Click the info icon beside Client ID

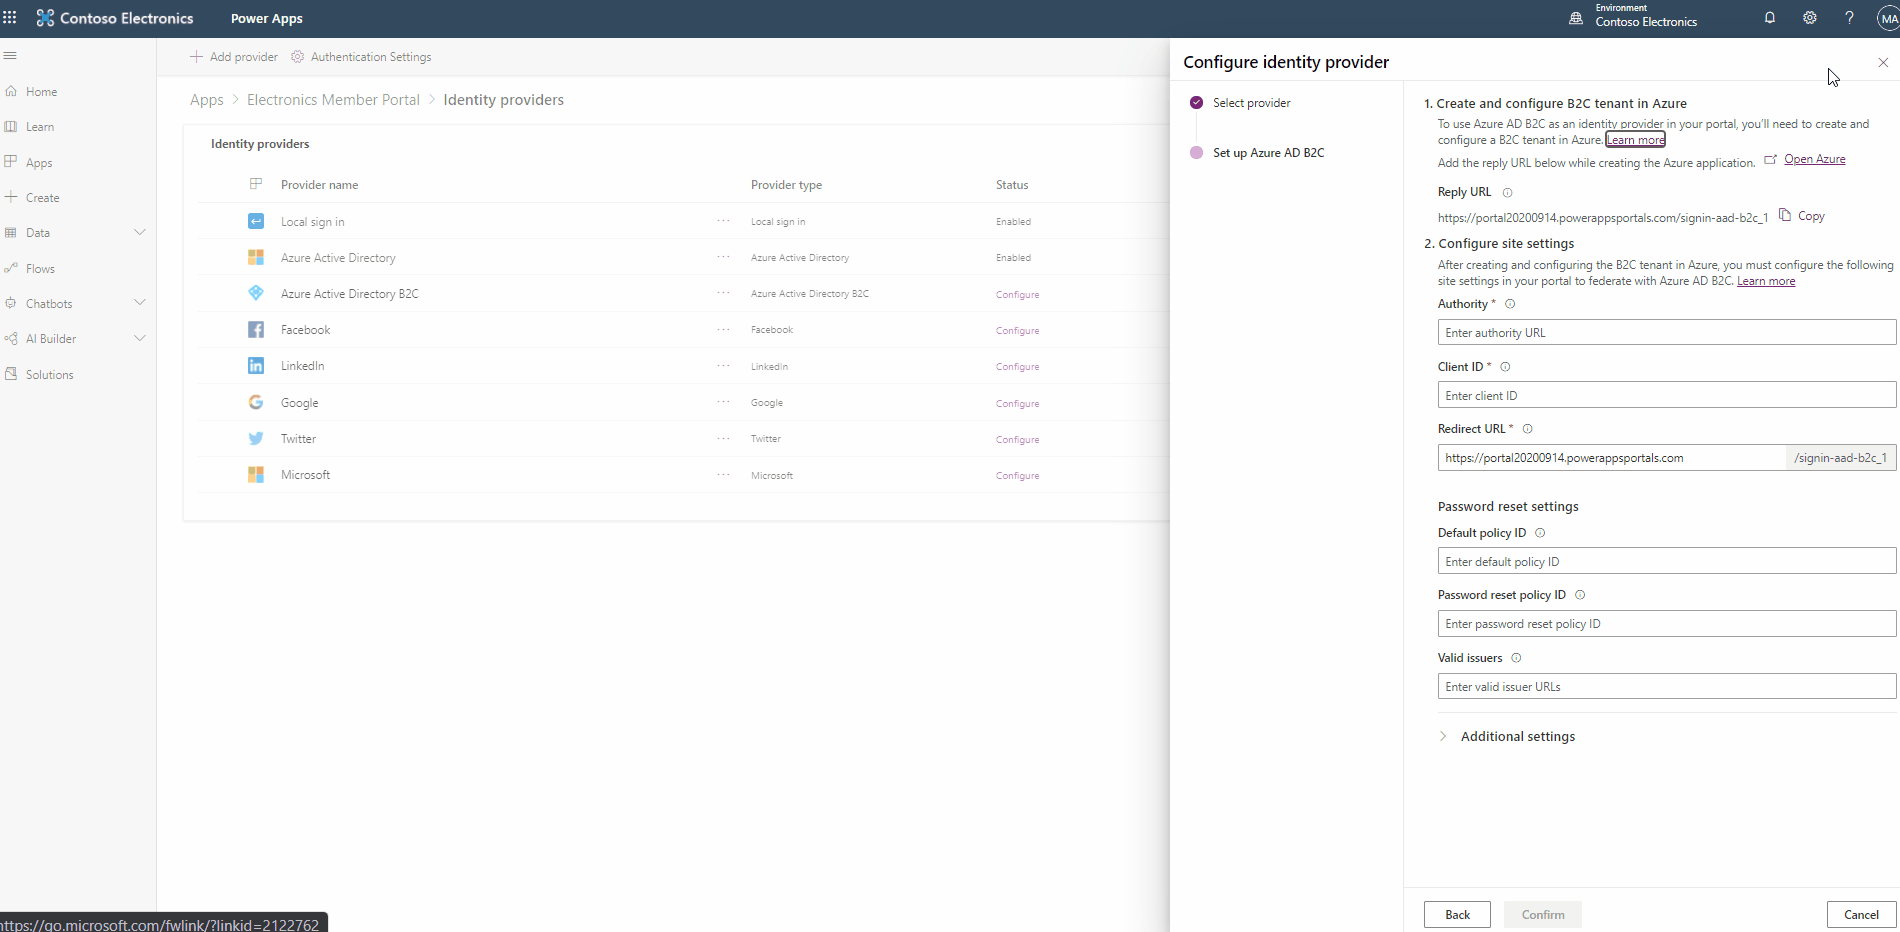[x=1505, y=367]
